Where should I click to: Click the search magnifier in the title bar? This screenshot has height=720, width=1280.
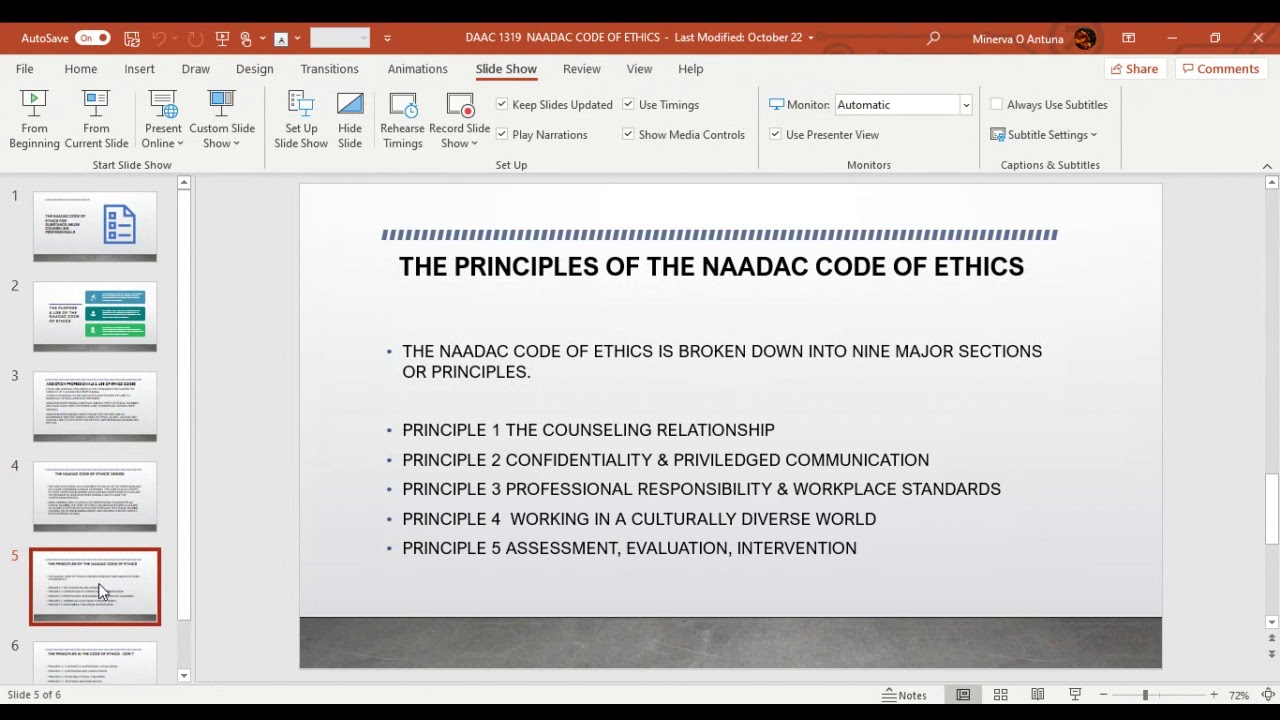tap(933, 38)
